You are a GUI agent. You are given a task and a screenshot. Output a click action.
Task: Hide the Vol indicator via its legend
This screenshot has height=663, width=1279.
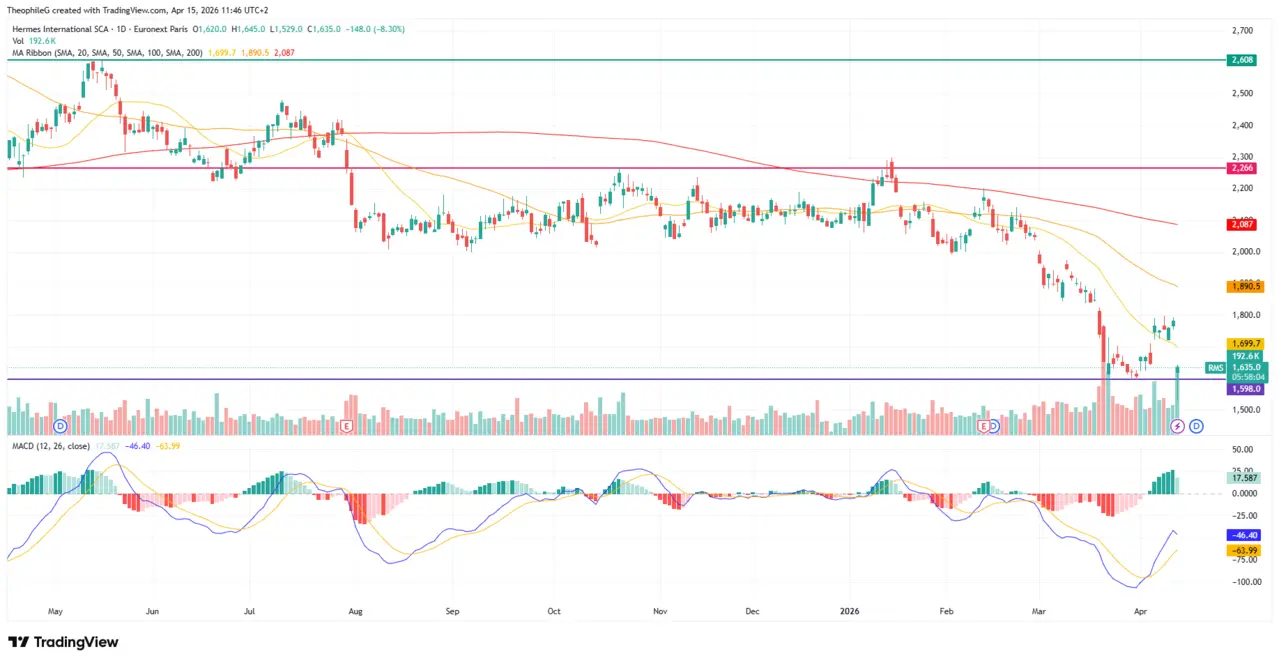click(x=20, y=40)
